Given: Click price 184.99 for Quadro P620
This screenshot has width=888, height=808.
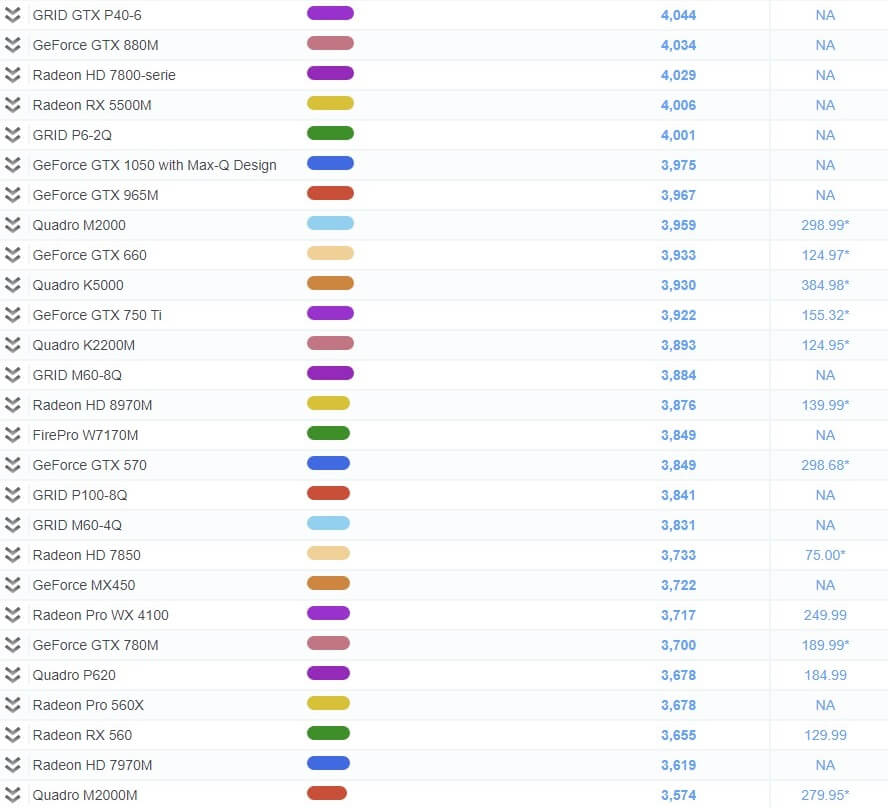Looking at the screenshot, I should [825, 676].
